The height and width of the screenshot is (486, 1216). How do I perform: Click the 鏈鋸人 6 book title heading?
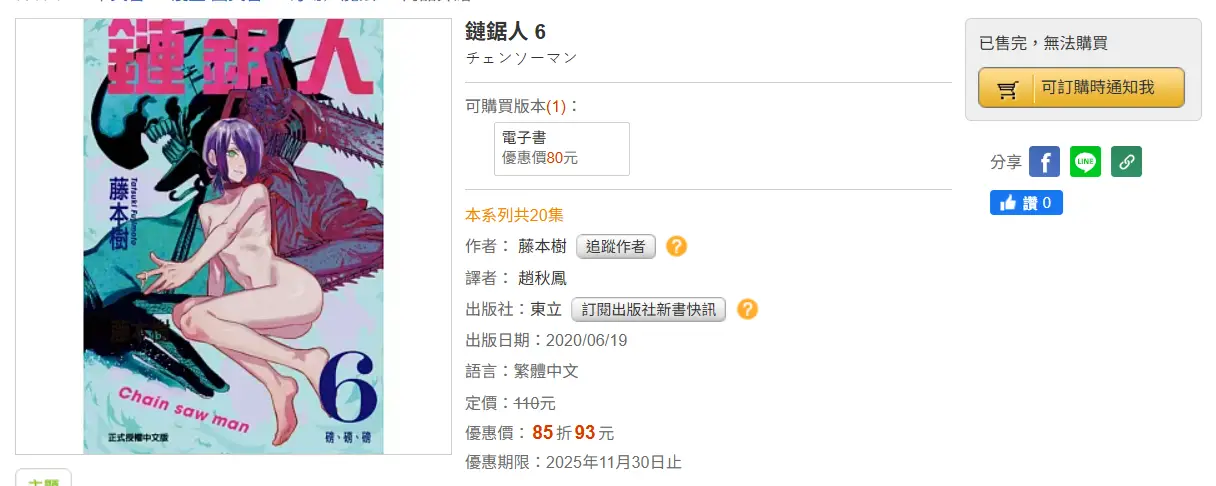point(506,32)
